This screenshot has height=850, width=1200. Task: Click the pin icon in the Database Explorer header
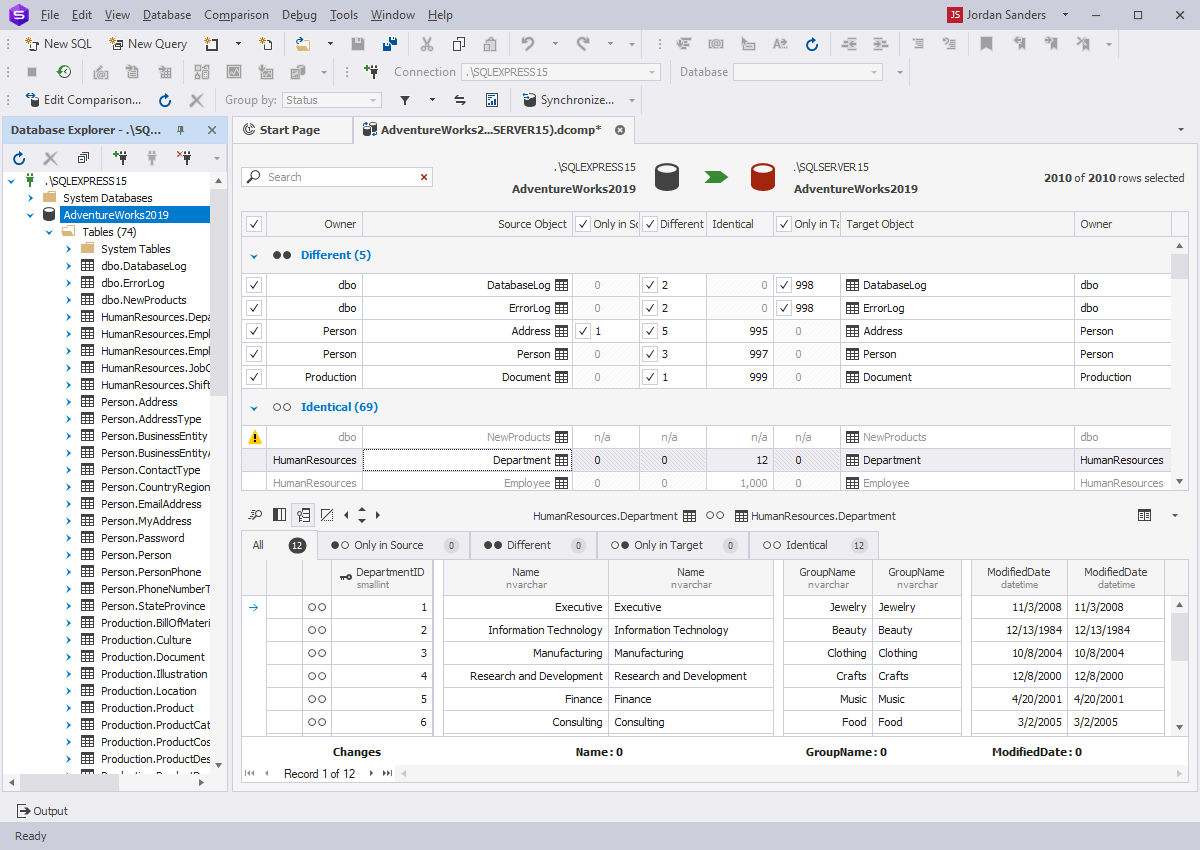tap(181, 130)
